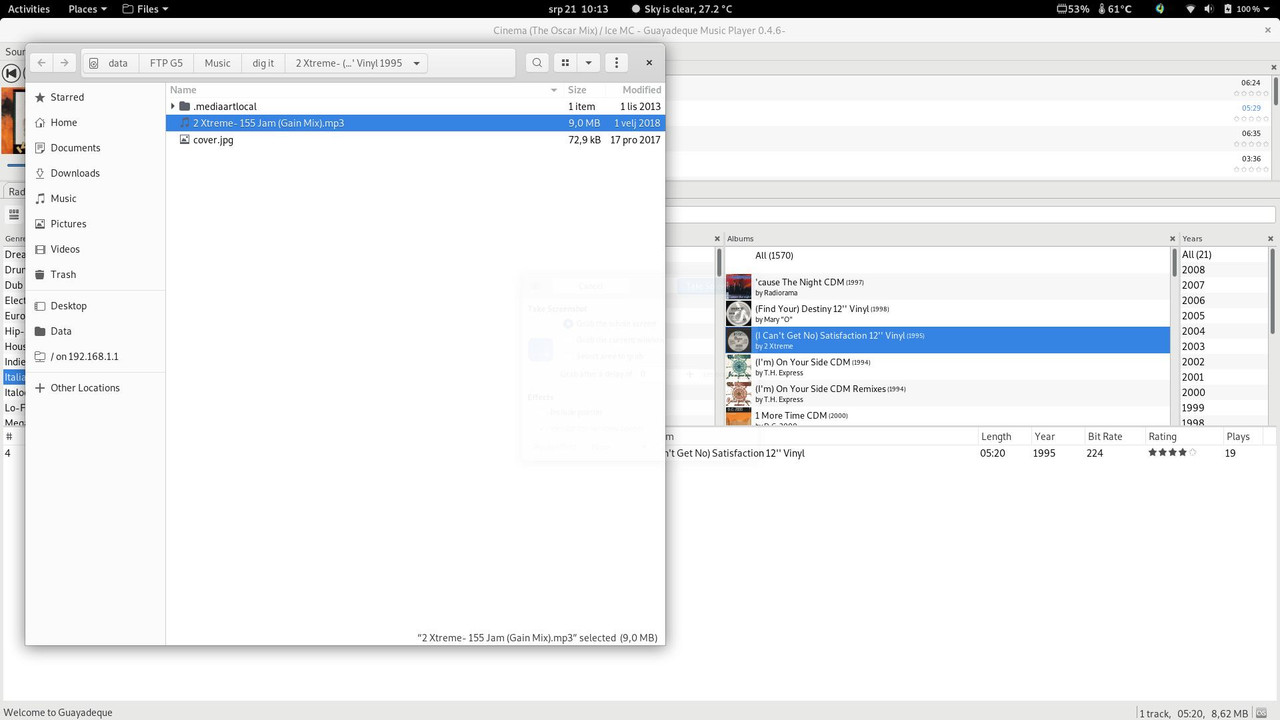Screen dimensions: 1280x720
Task: Sort tracks by Bit Rate column
Action: tap(1113, 437)
